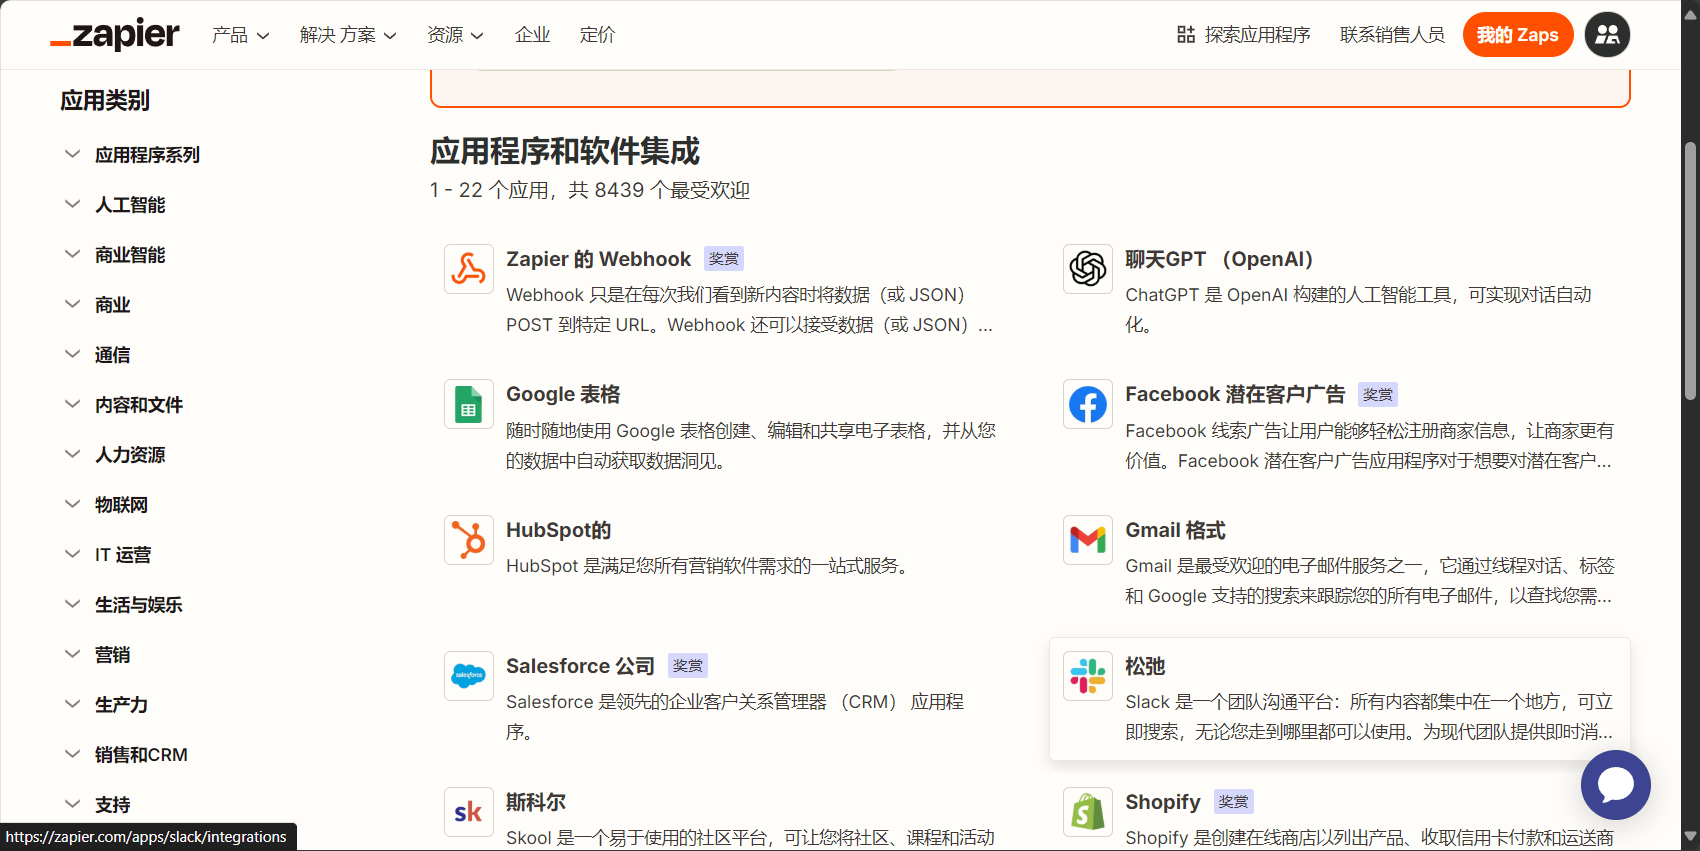Image resolution: width=1700 pixels, height=851 pixels.
Task: Click the 探索应用程序 grid icon
Action: [1186, 35]
